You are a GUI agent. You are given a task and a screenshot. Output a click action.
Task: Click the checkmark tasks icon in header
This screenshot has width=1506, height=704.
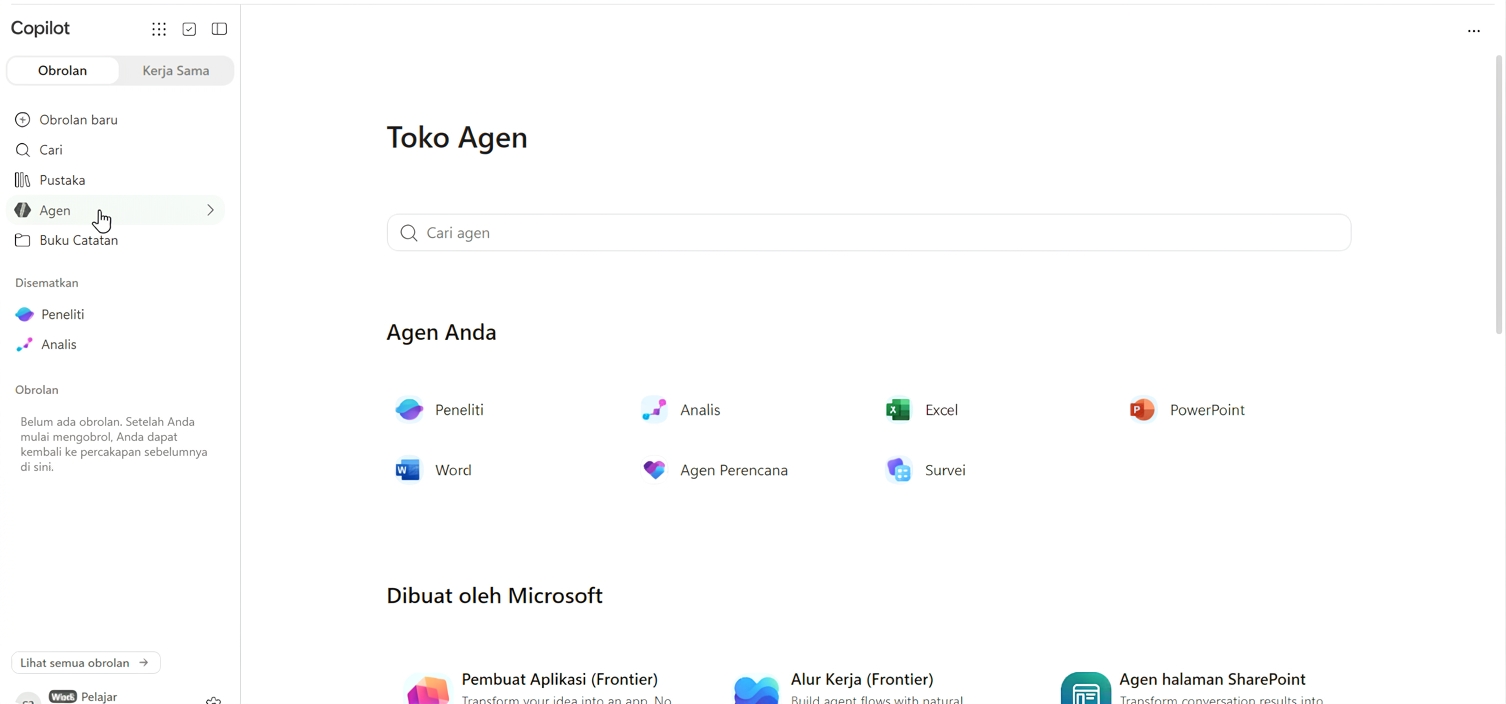(x=189, y=29)
